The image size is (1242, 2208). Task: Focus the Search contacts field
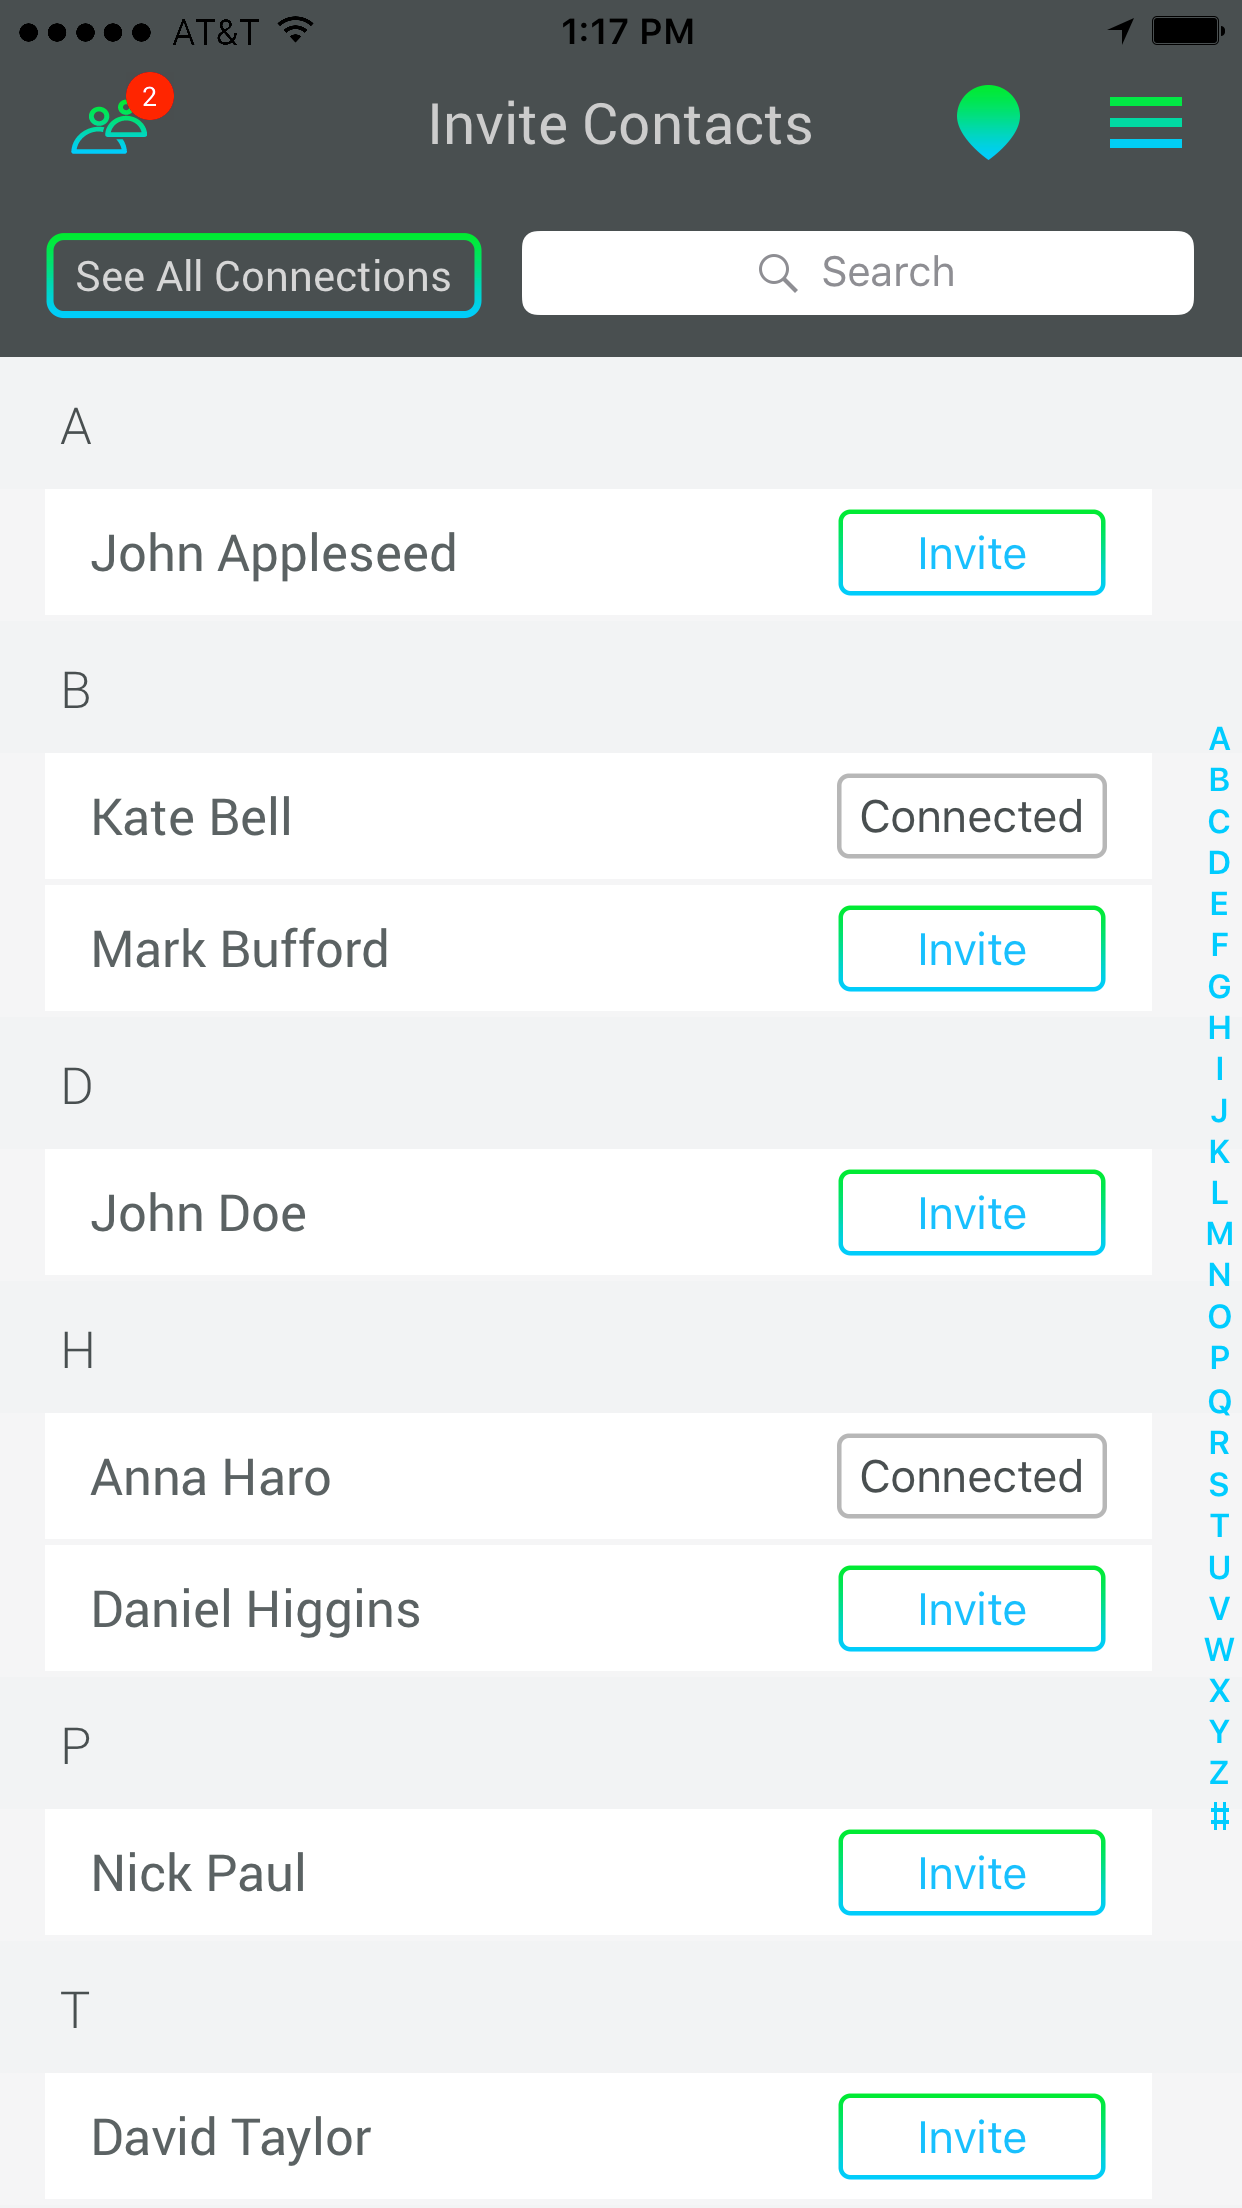[857, 273]
